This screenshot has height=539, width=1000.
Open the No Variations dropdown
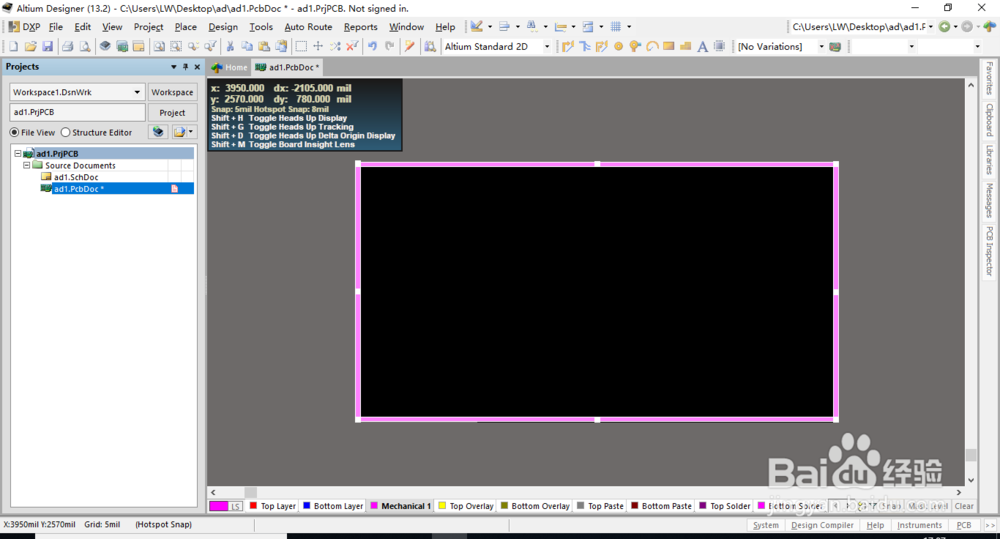point(821,47)
